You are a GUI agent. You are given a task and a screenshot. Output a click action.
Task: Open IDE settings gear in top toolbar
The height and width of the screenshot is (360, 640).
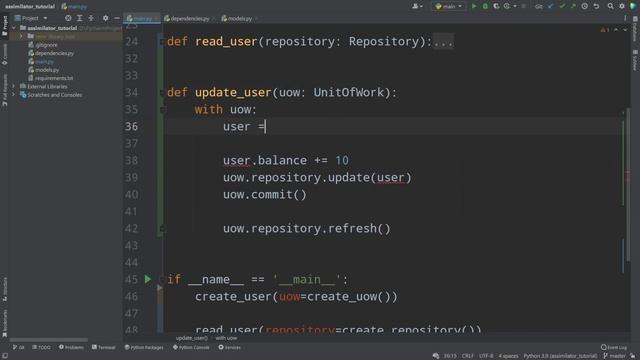(x=622, y=6)
